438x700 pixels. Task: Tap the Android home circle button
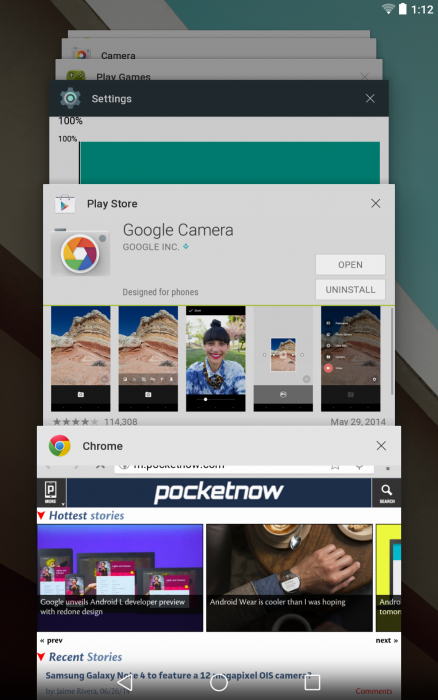click(219, 682)
